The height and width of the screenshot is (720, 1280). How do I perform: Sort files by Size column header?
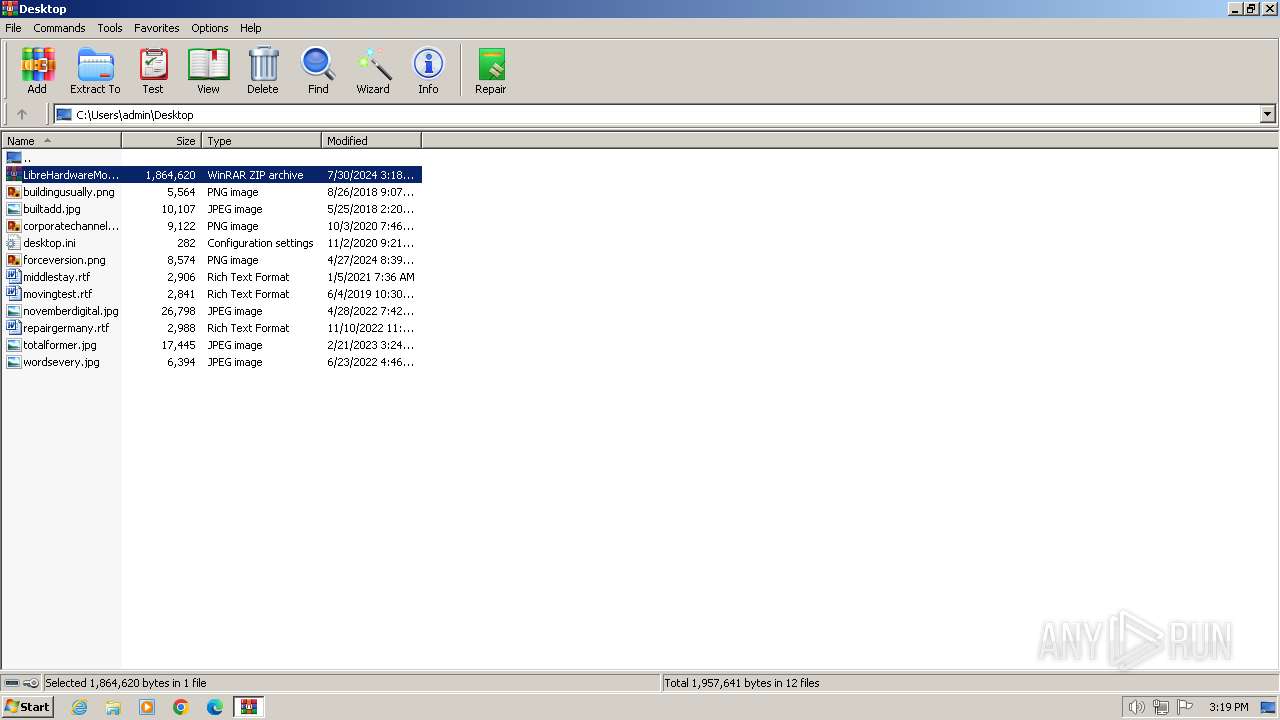pyautogui.click(x=162, y=141)
